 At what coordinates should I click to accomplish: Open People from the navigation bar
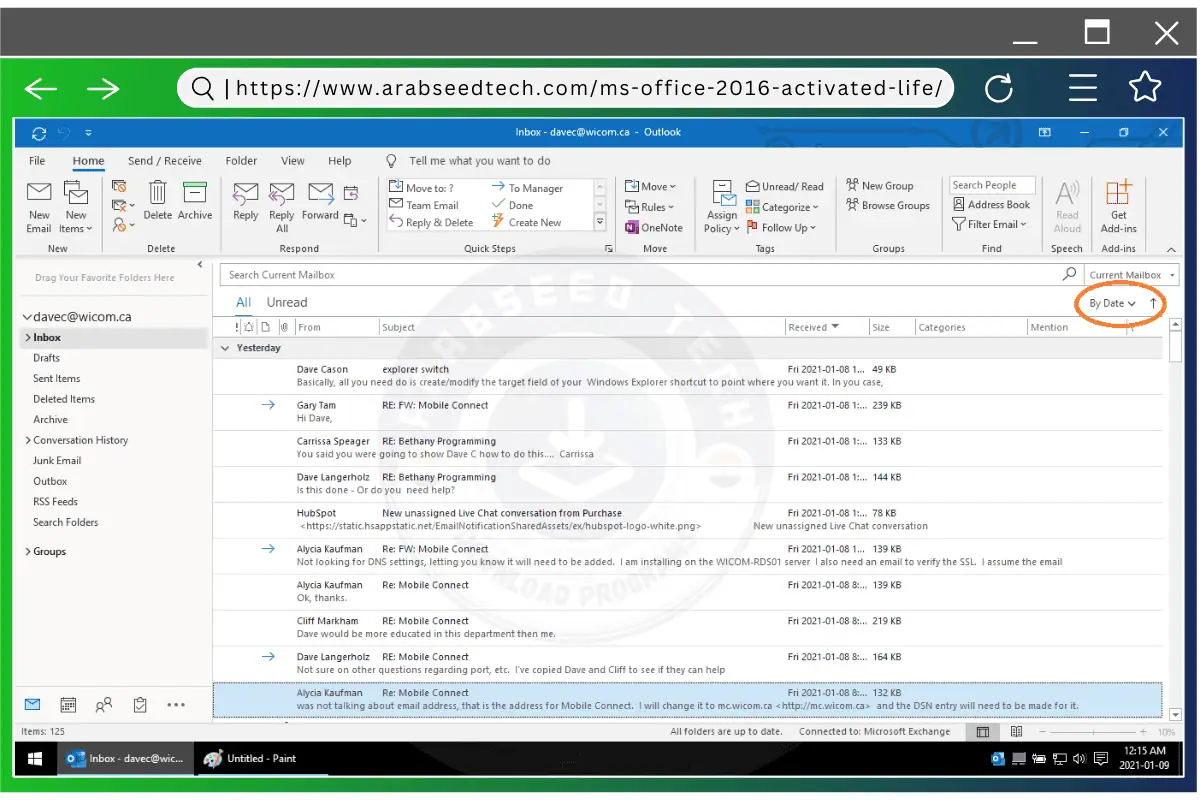point(103,704)
